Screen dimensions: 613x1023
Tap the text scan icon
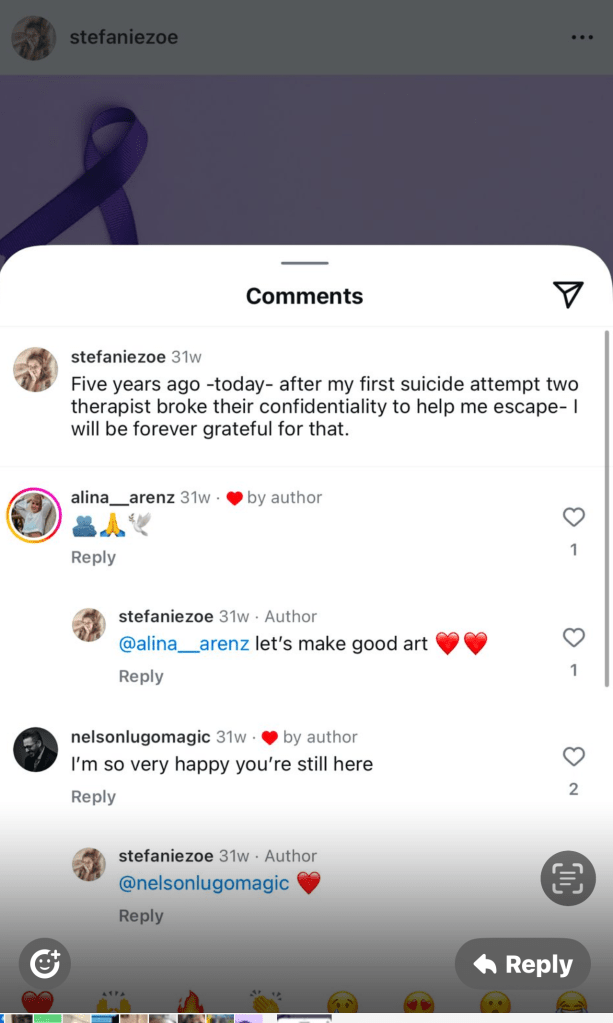[x=568, y=878]
